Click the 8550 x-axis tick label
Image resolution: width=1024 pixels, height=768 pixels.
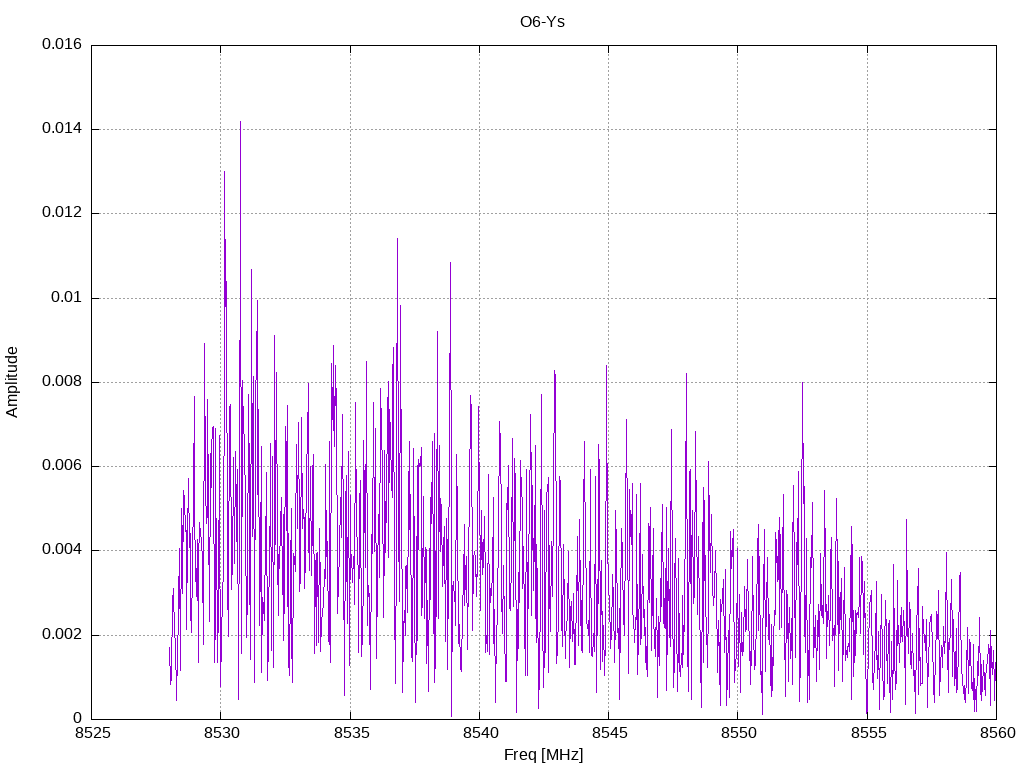737,733
